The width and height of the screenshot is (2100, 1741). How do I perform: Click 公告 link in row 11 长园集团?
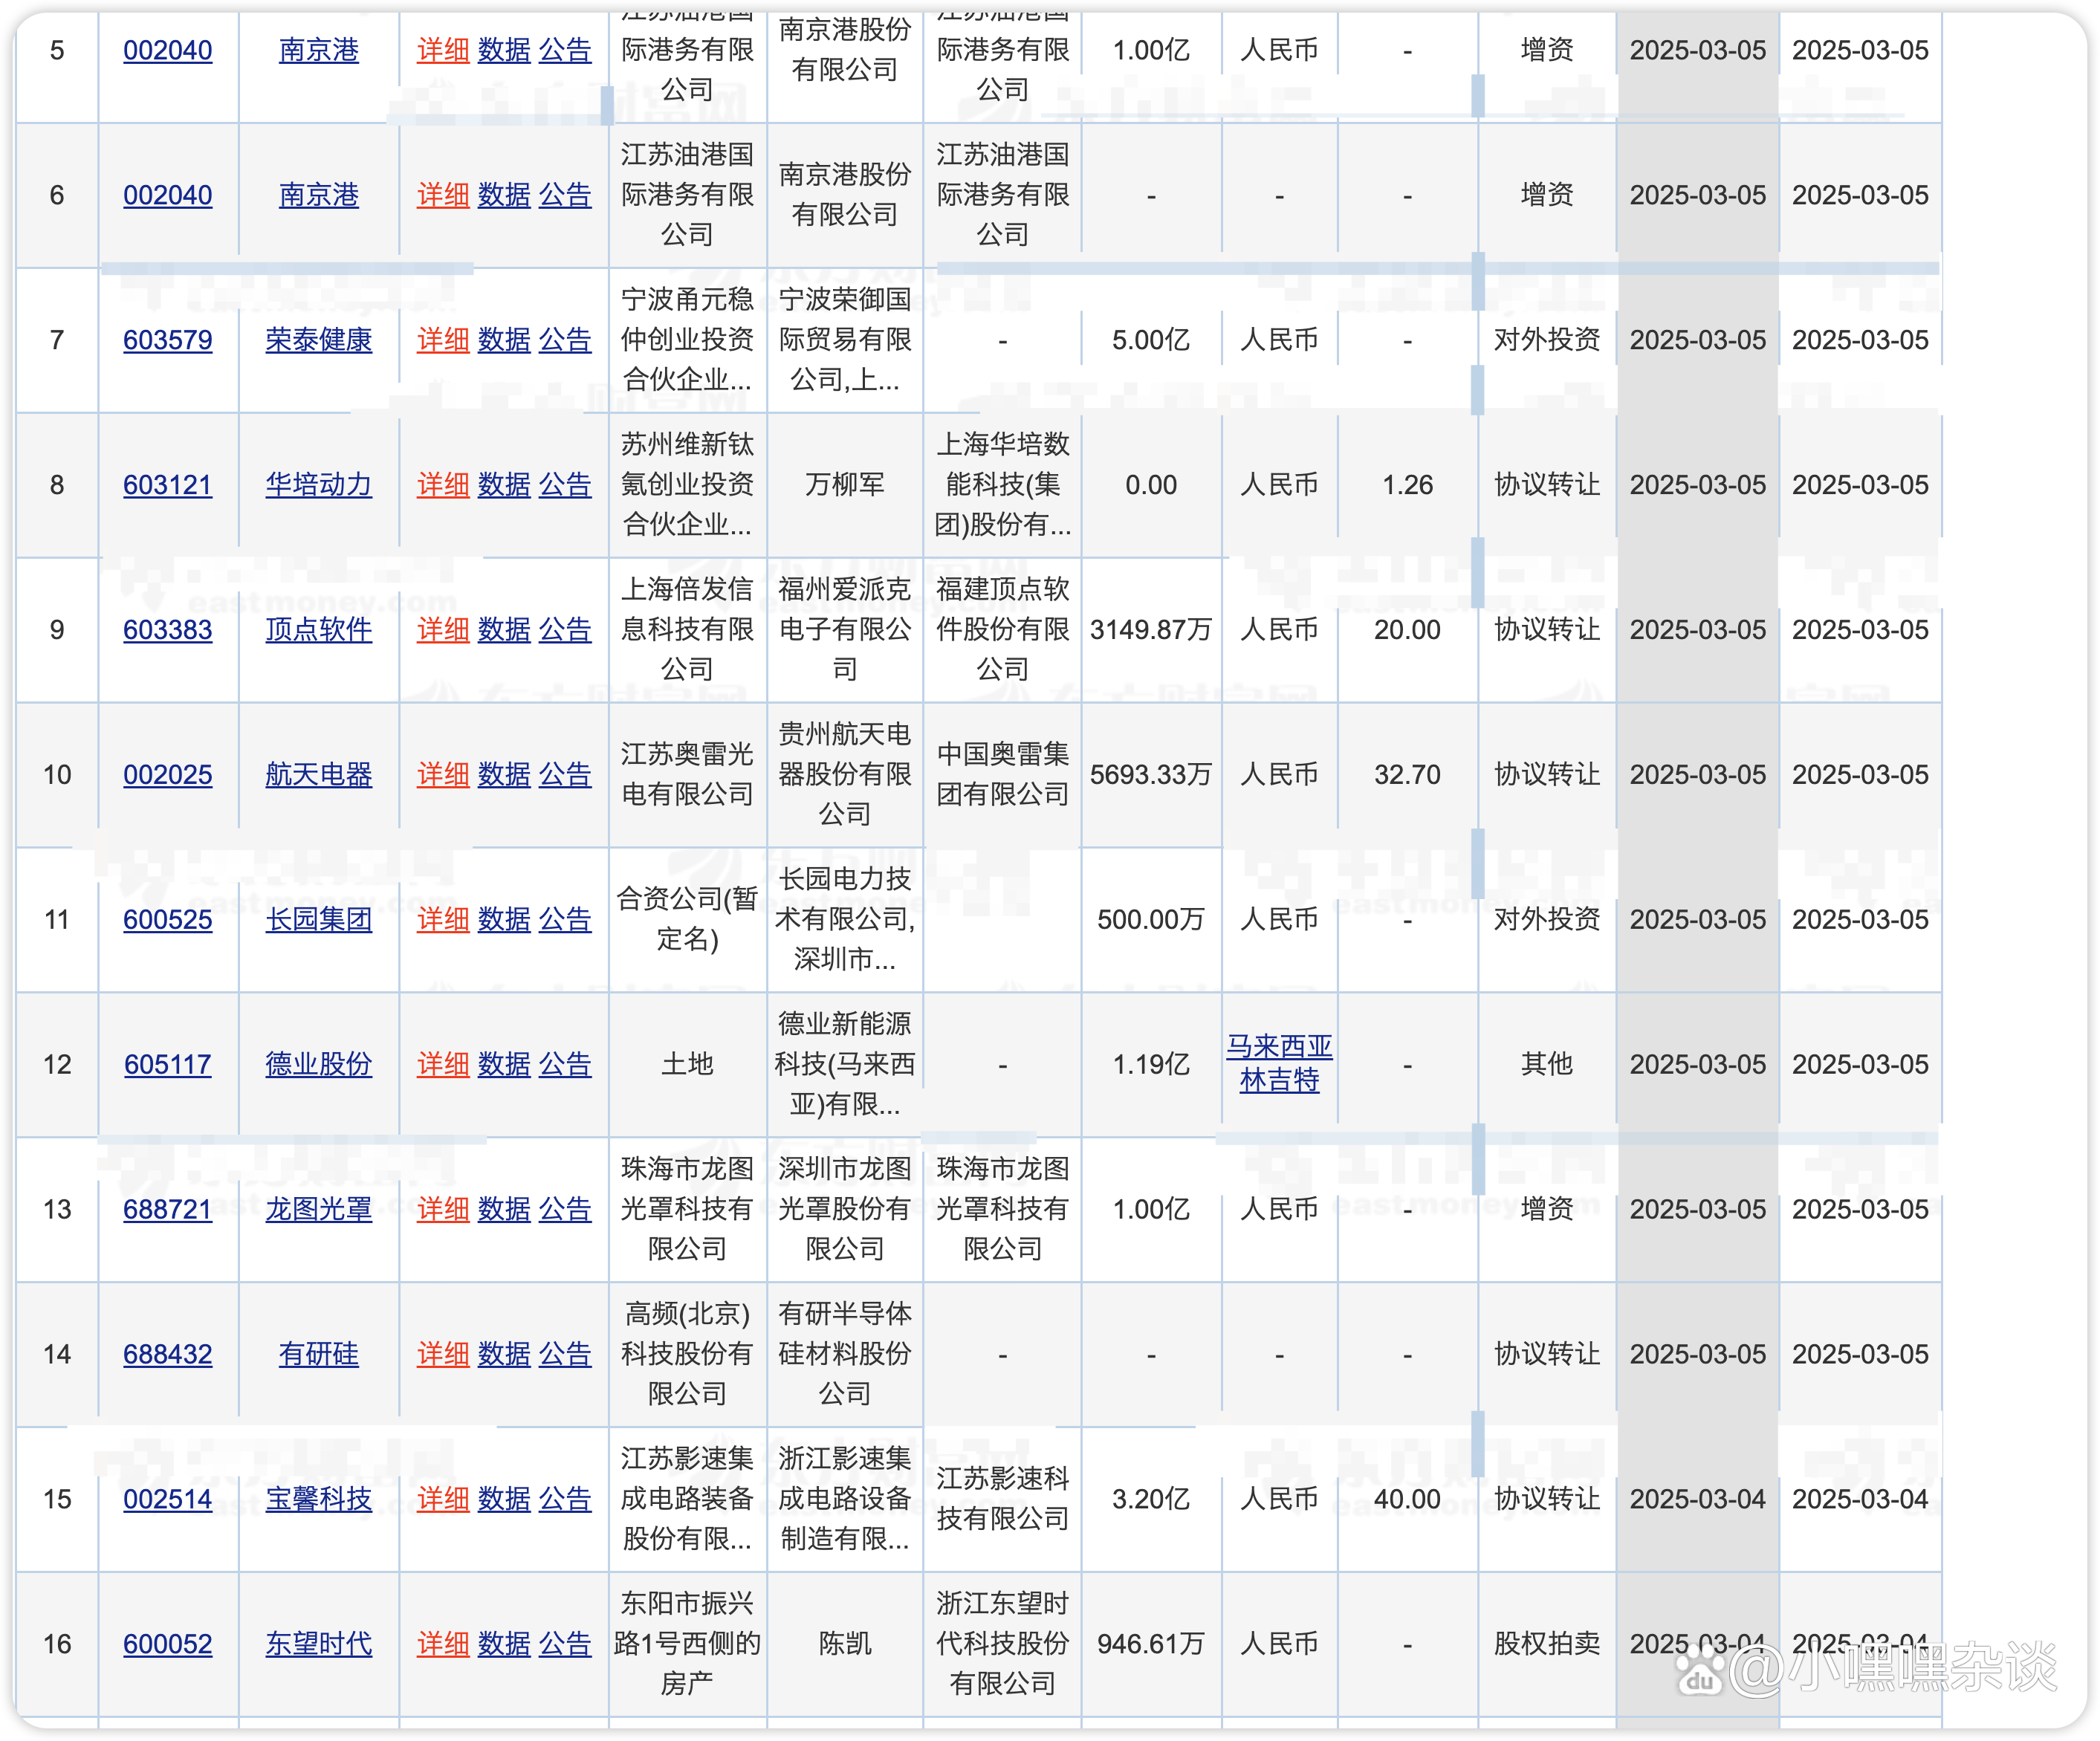point(565,920)
